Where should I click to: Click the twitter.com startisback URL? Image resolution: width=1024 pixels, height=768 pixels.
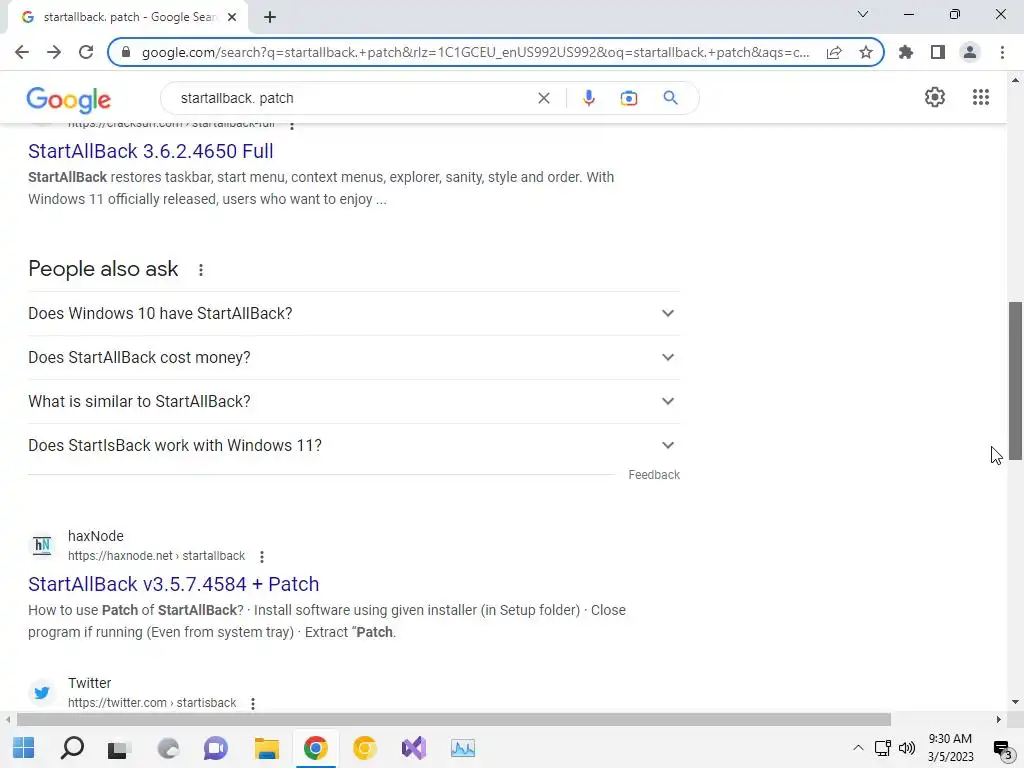pyautogui.click(x=152, y=703)
